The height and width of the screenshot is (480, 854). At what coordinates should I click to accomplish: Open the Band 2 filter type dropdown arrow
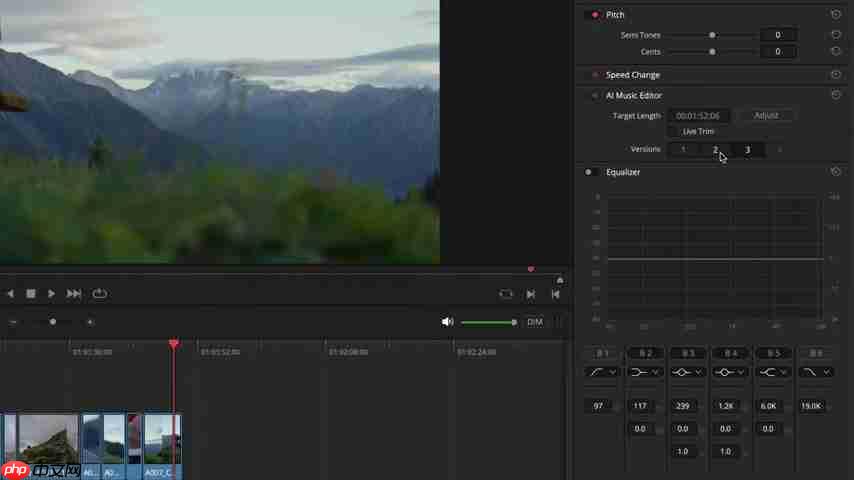tap(655, 372)
